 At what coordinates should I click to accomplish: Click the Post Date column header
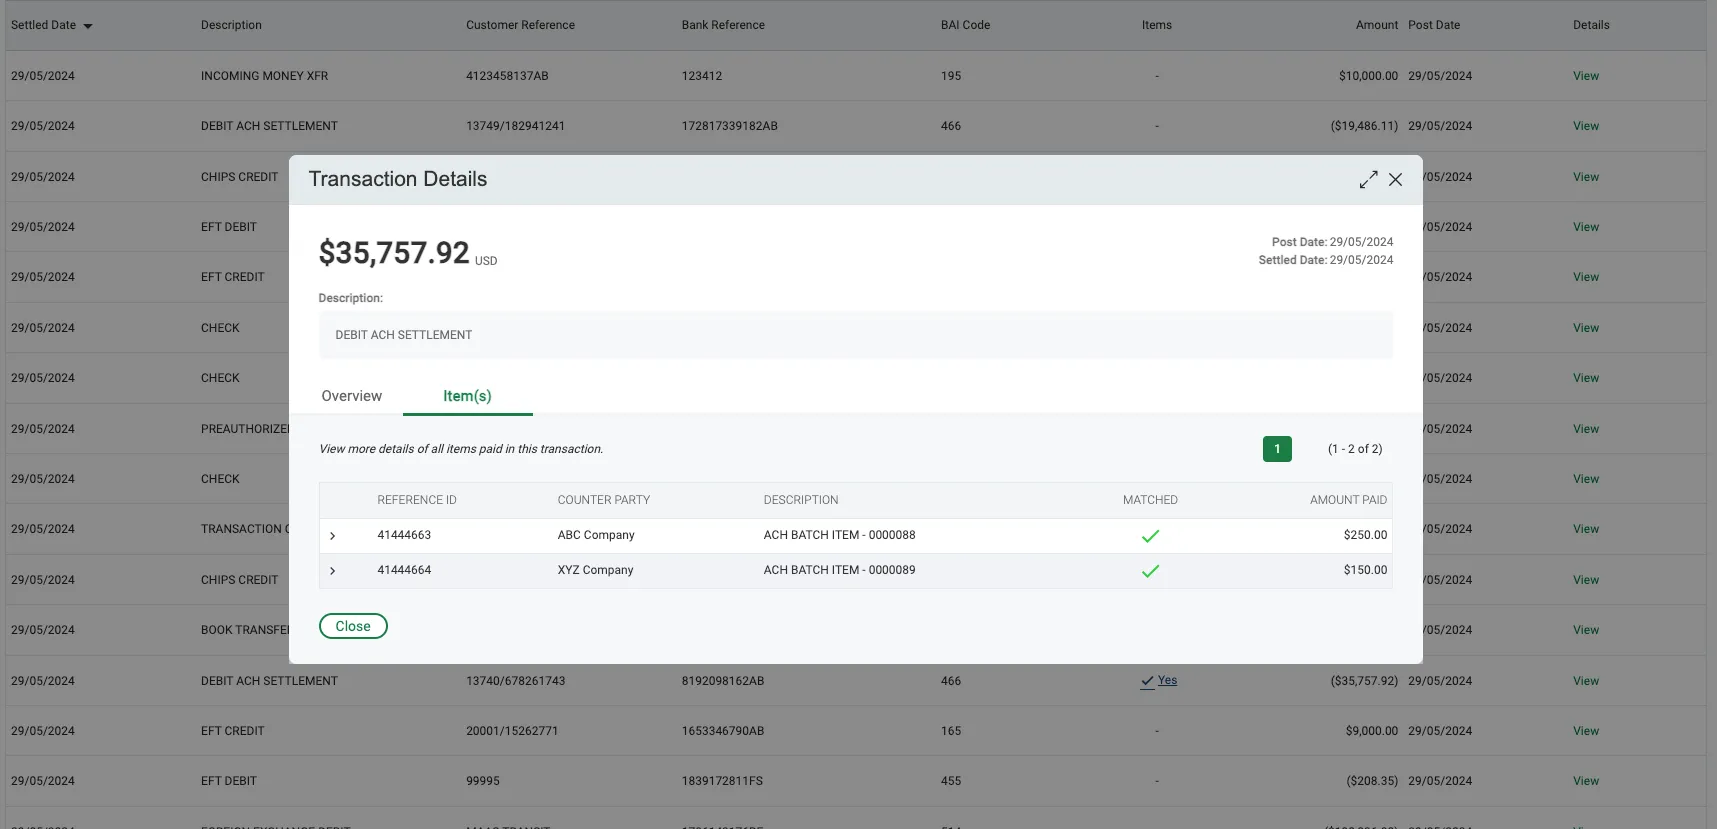tap(1434, 25)
